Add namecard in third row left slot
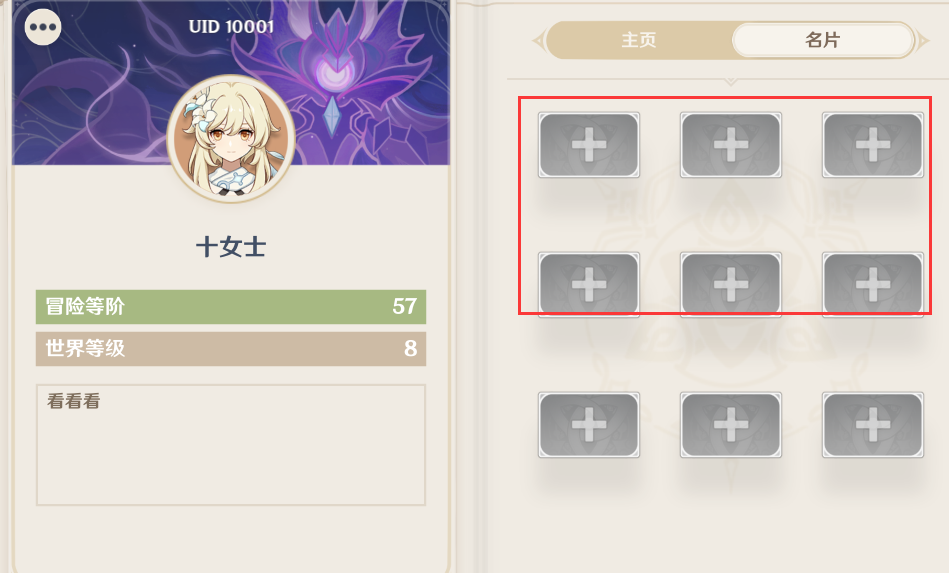The width and height of the screenshot is (949, 573). (589, 425)
